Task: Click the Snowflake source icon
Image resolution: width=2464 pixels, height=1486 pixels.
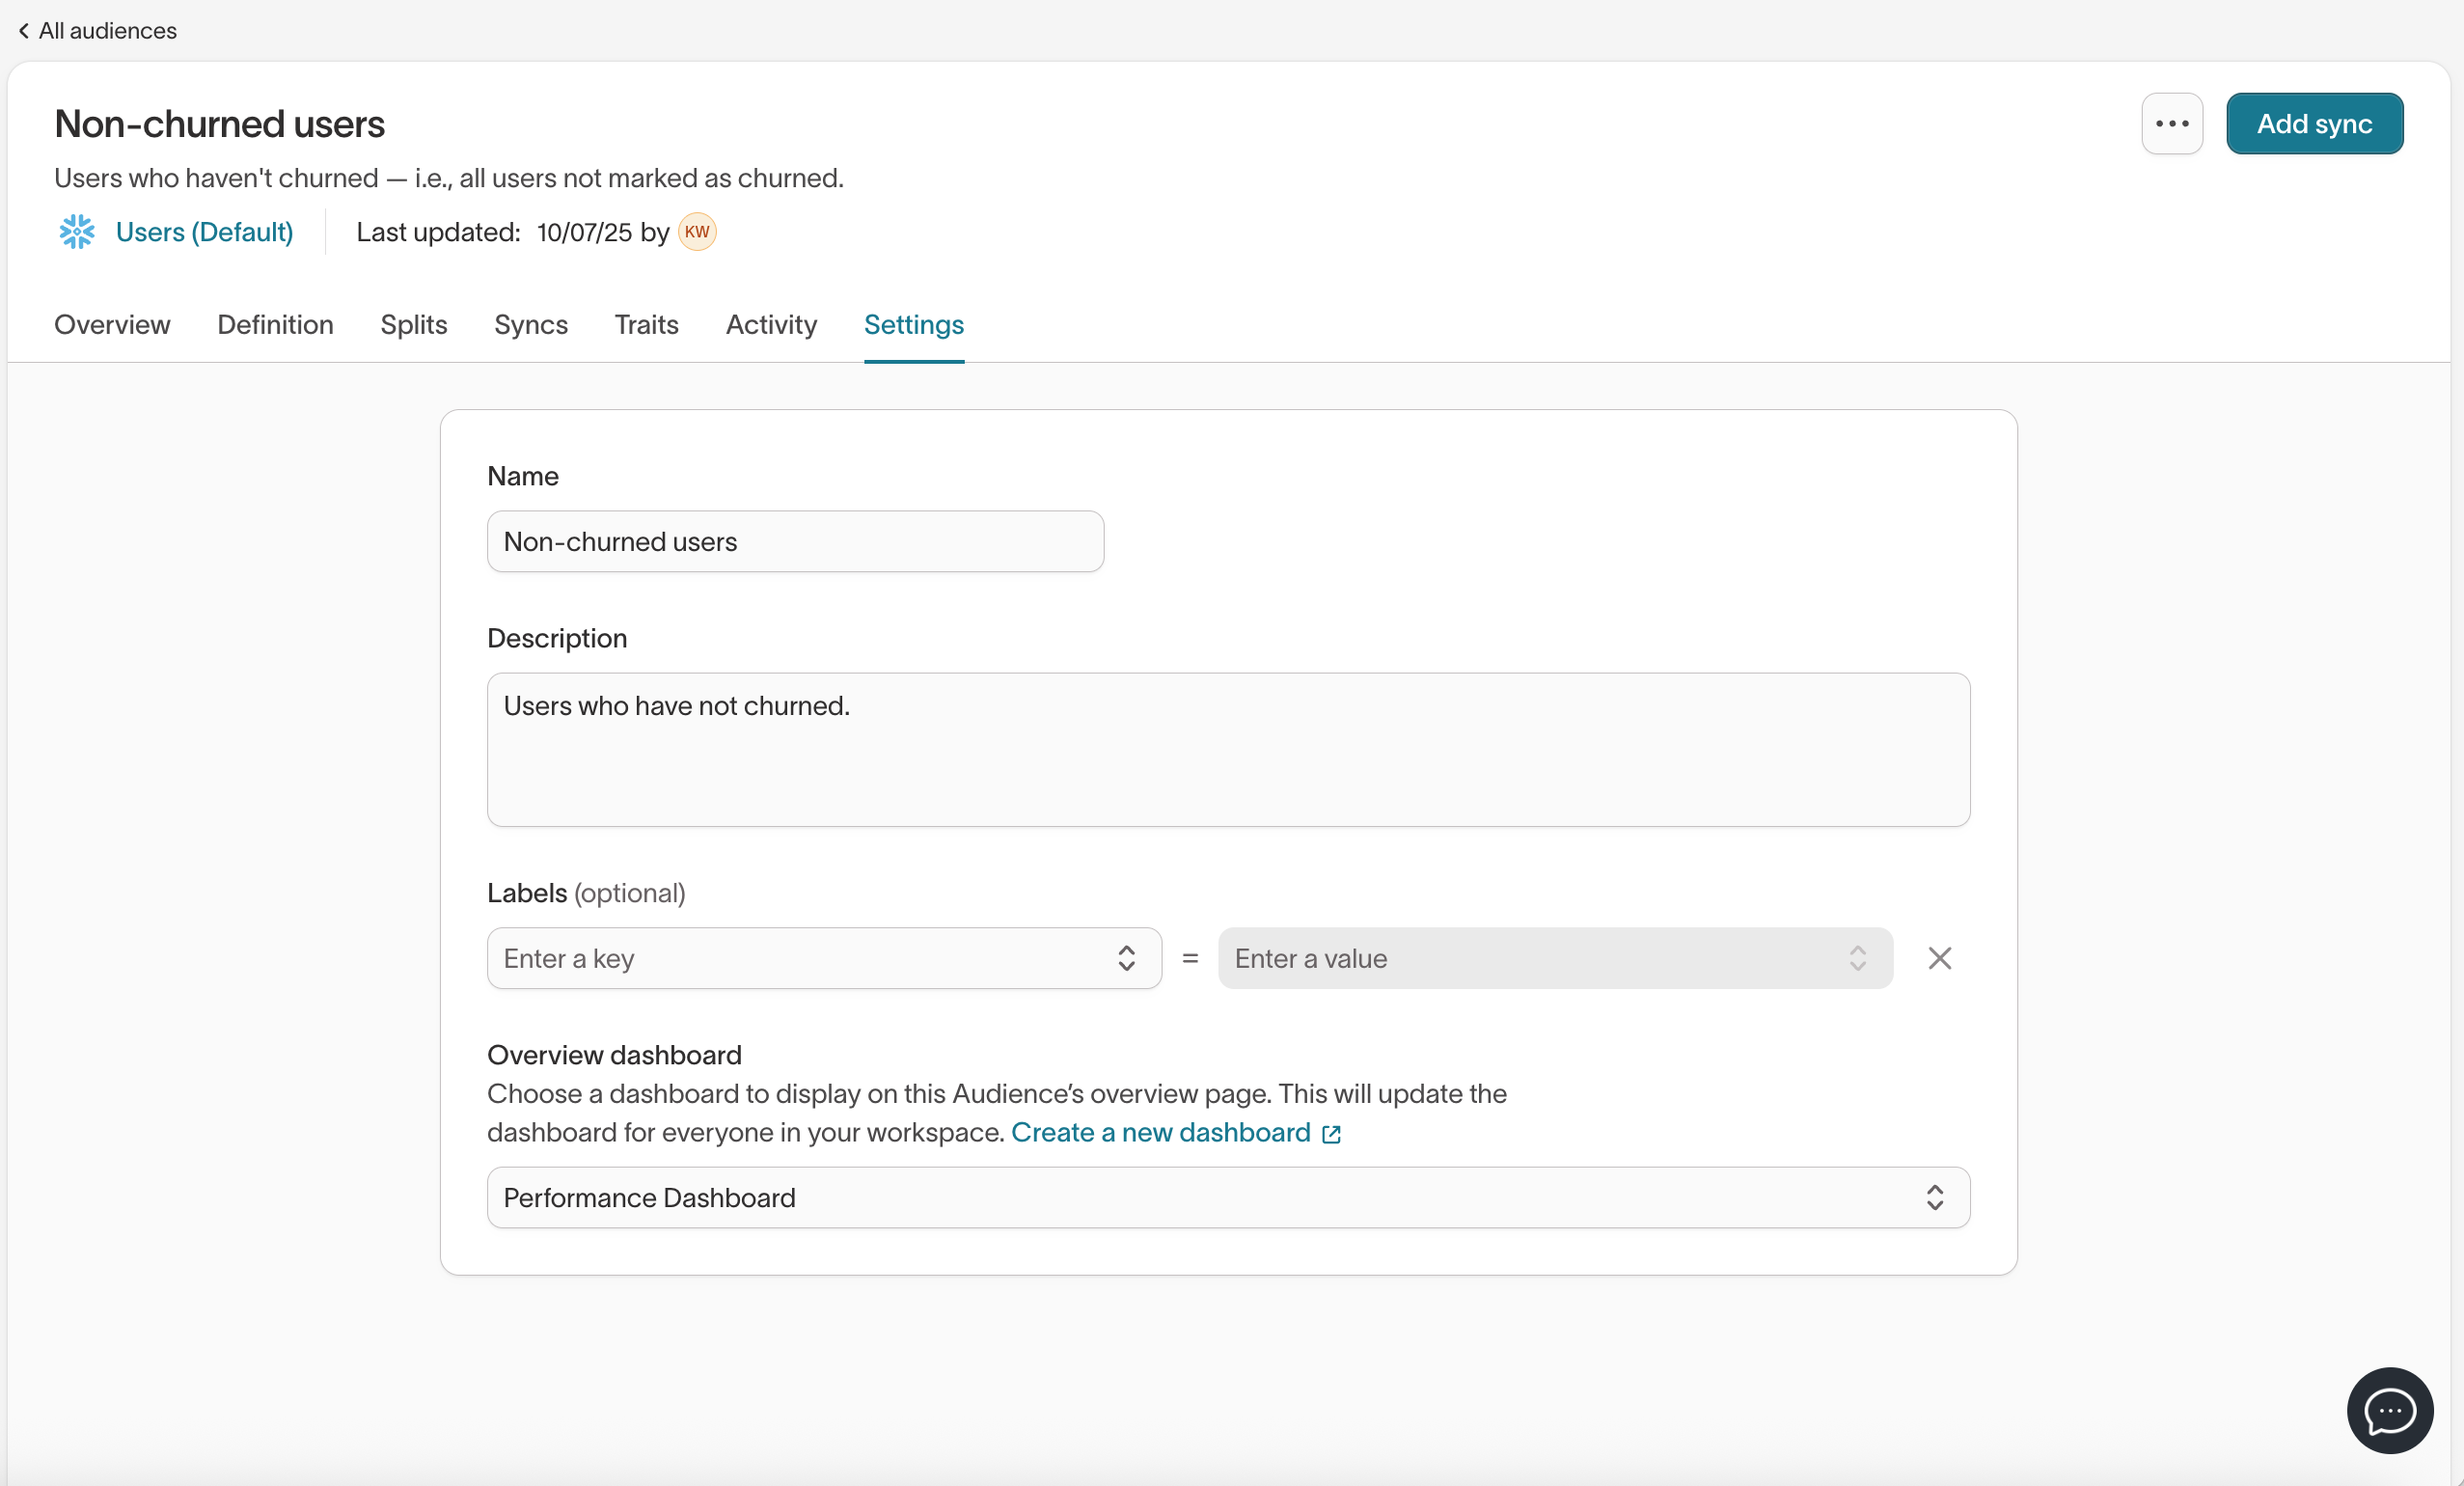Action: tap(76, 232)
